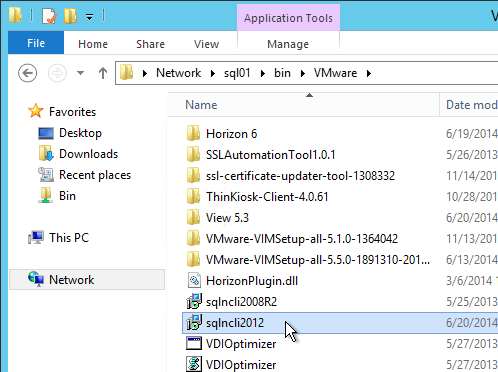Click the Bin network folder icon
Viewport: 498px width, 372px height.
(45, 195)
